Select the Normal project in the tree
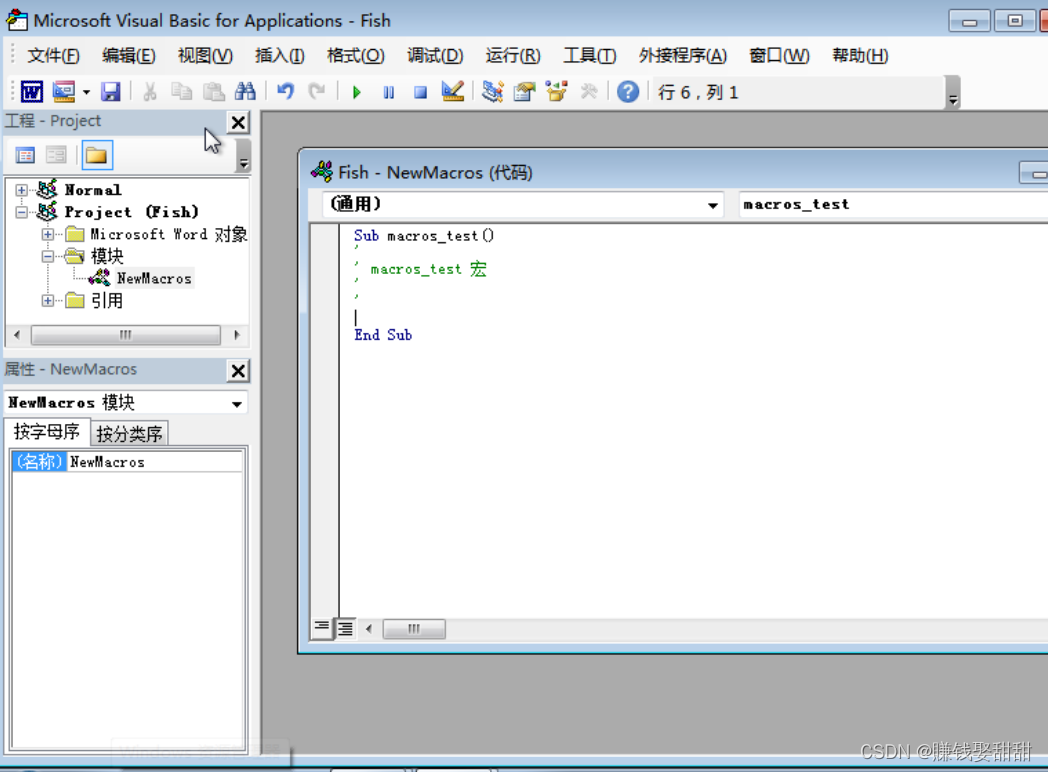Image resolution: width=1048 pixels, height=772 pixels. pos(93,190)
